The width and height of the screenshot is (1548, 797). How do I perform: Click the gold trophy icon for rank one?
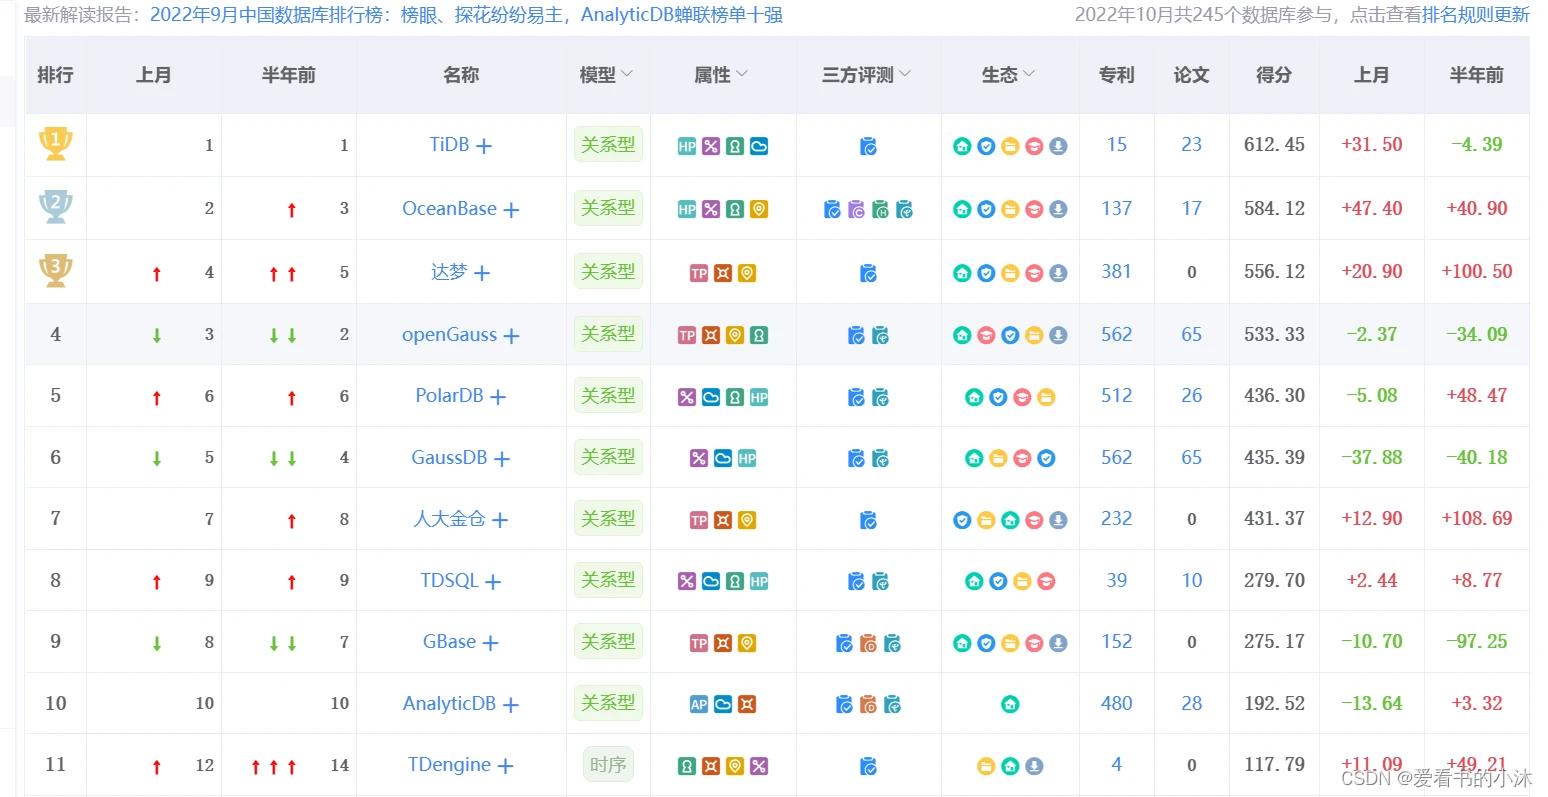click(55, 145)
